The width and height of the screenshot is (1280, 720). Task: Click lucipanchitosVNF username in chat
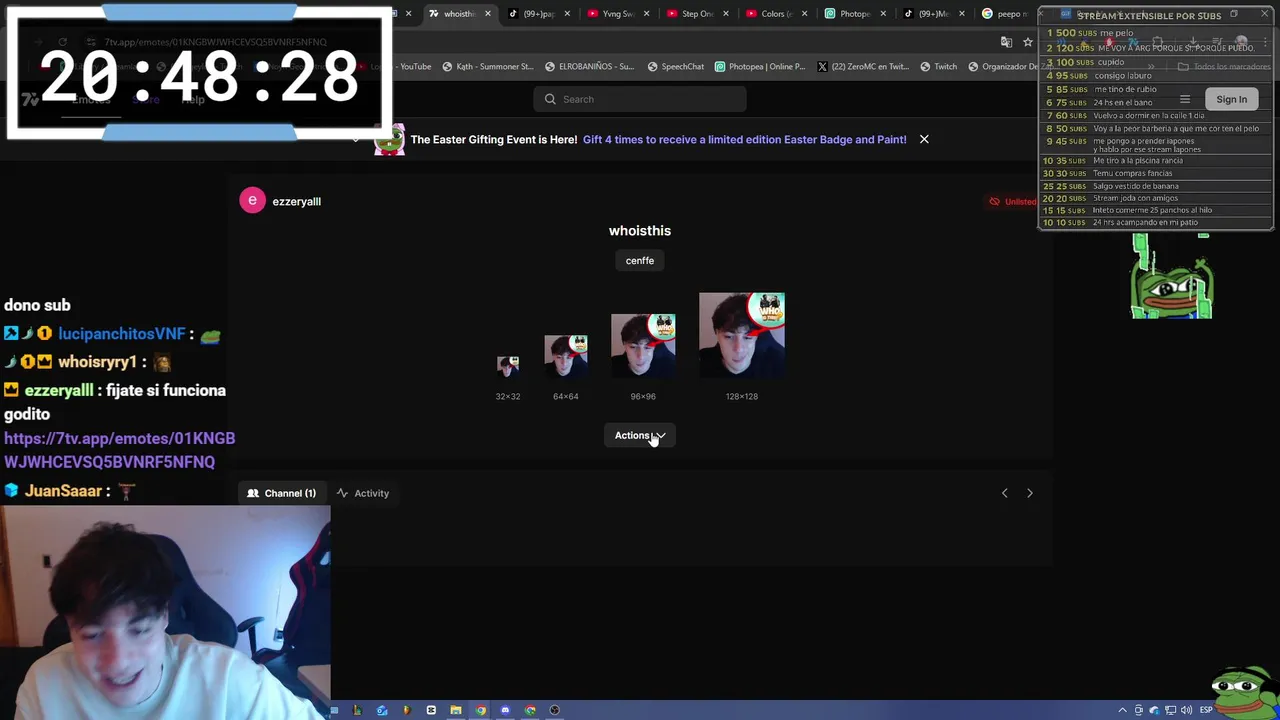click(122, 334)
